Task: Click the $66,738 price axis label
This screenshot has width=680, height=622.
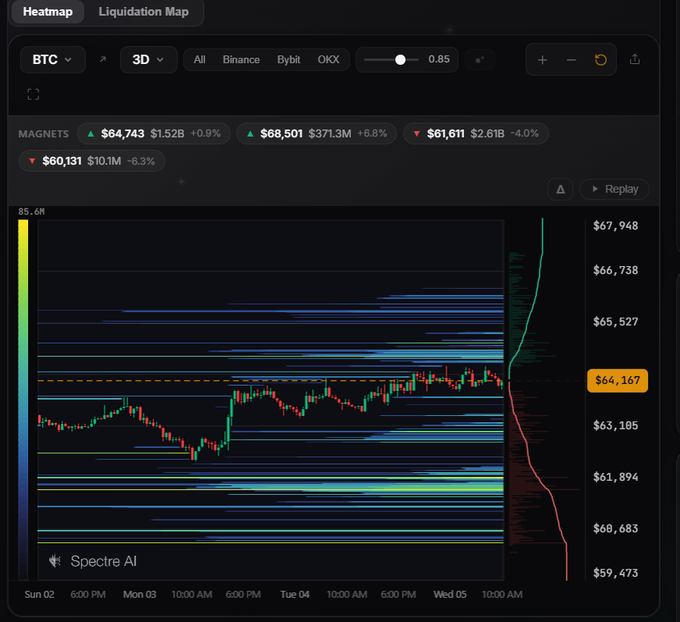Action: 616,270
